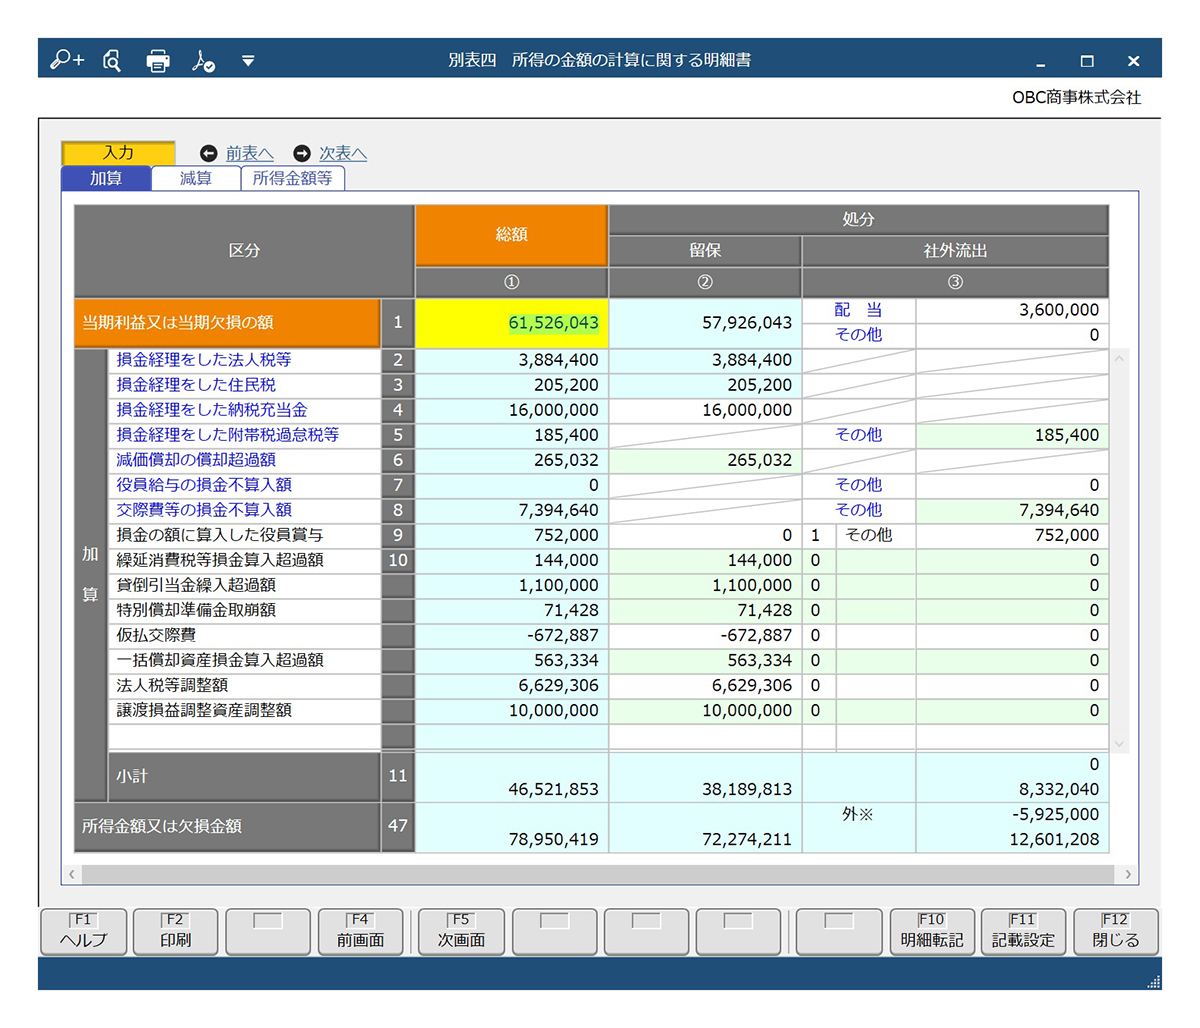Click the F11 記載設定 button
This screenshot has height=1028, width=1200.
click(1023, 931)
